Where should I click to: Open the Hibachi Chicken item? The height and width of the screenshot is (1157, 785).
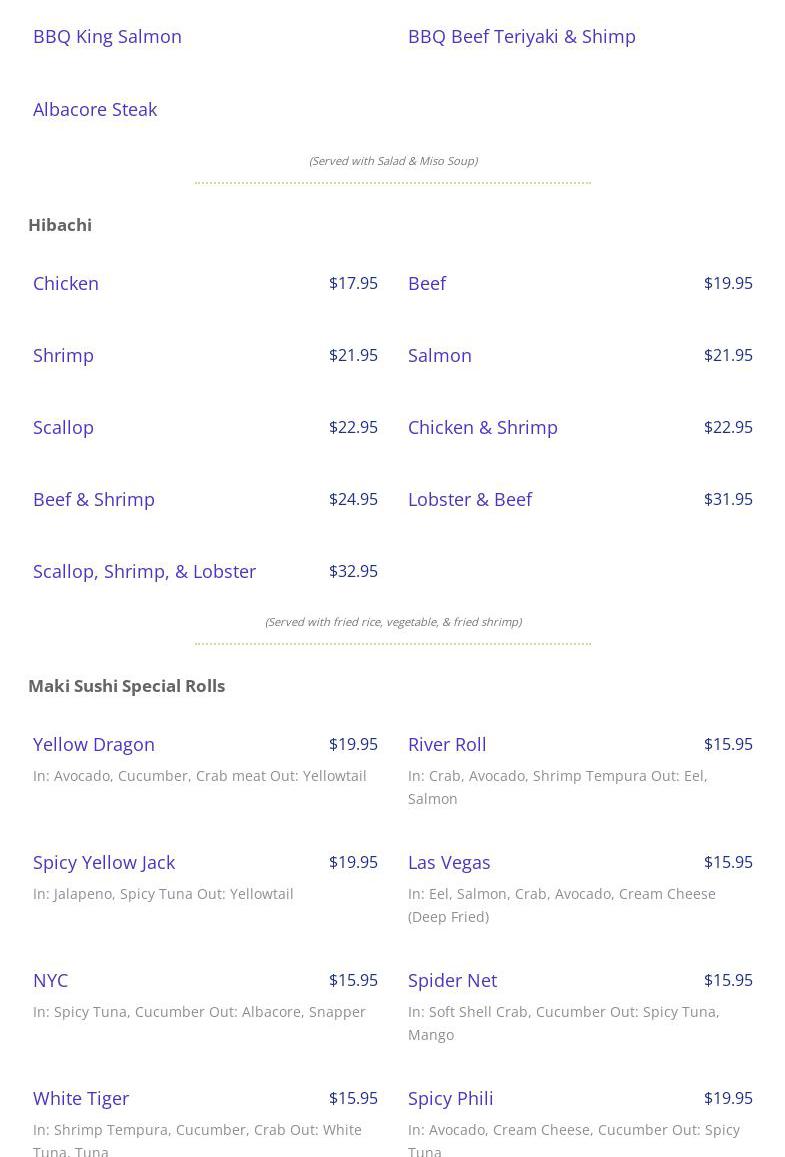66,283
